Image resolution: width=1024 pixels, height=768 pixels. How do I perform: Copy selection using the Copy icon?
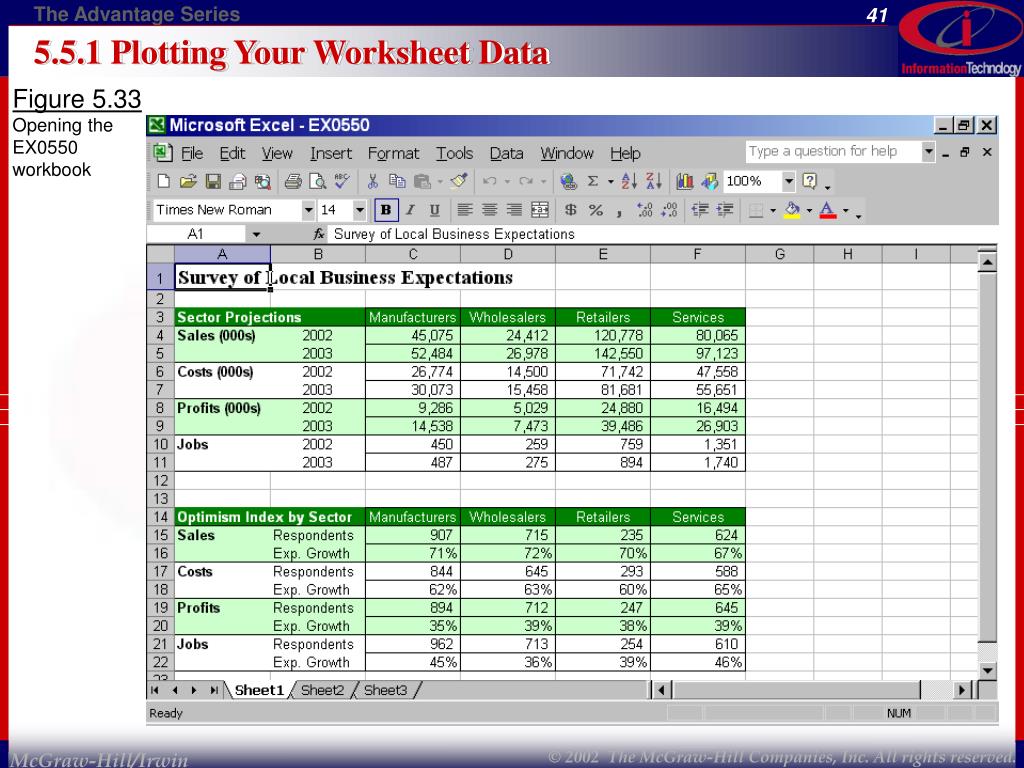coord(397,182)
